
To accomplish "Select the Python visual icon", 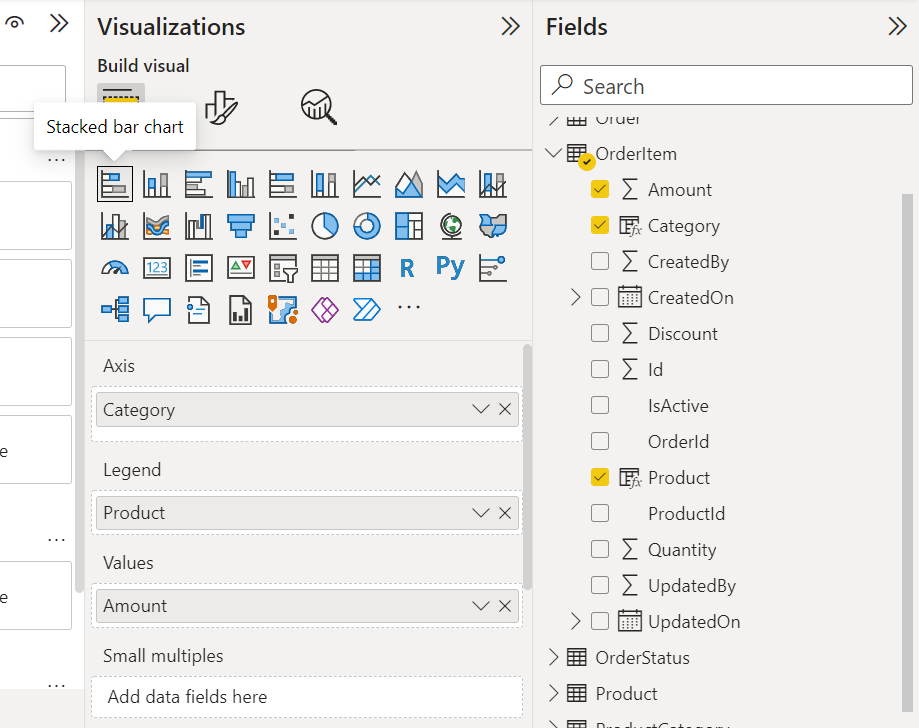I will pos(450,268).
